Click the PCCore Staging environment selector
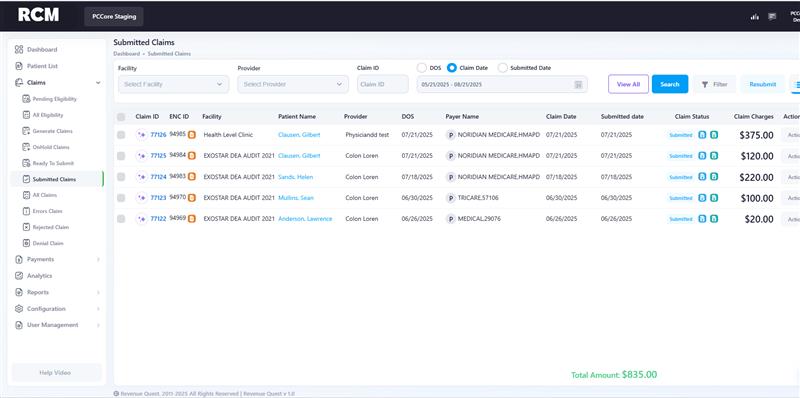This screenshot has height=398, width=800. coord(114,16)
